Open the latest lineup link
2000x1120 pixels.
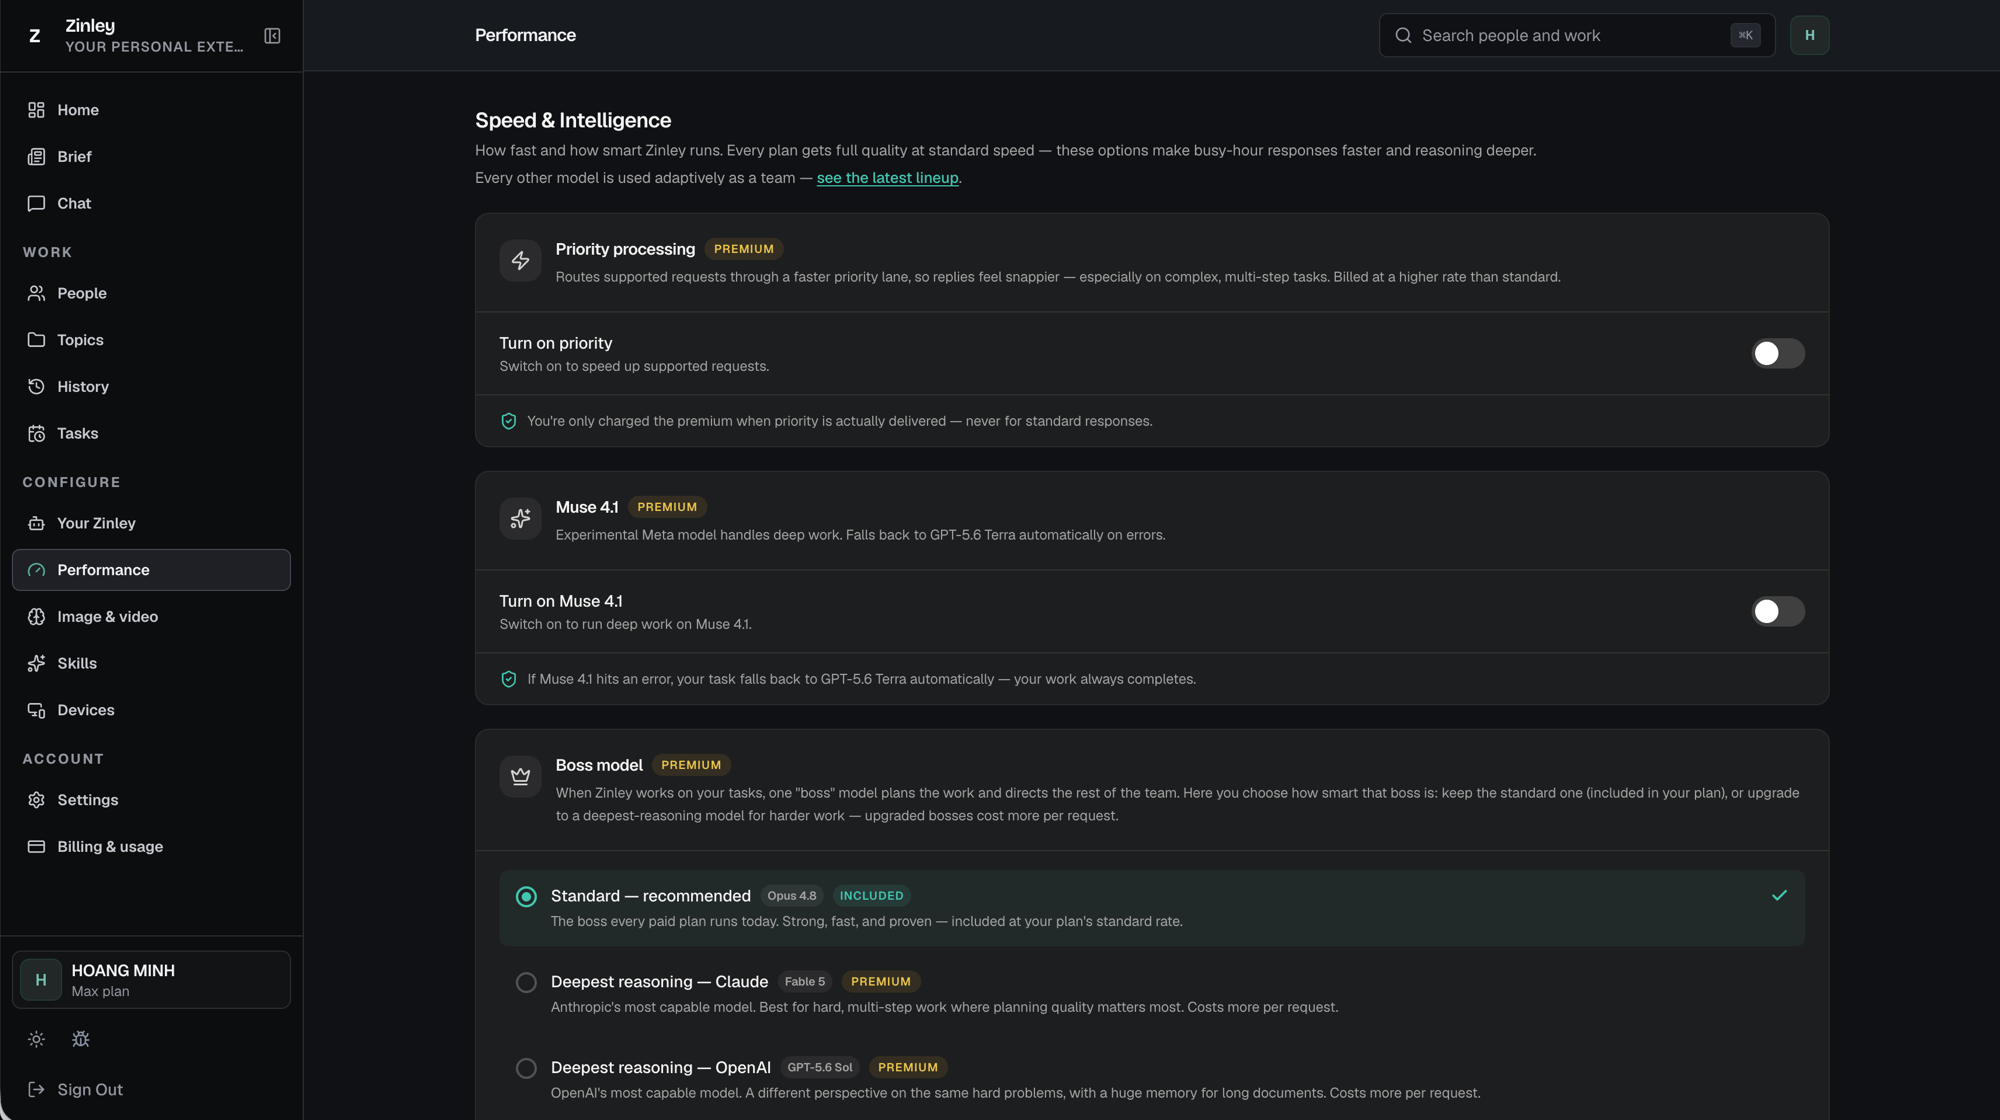click(x=887, y=178)
